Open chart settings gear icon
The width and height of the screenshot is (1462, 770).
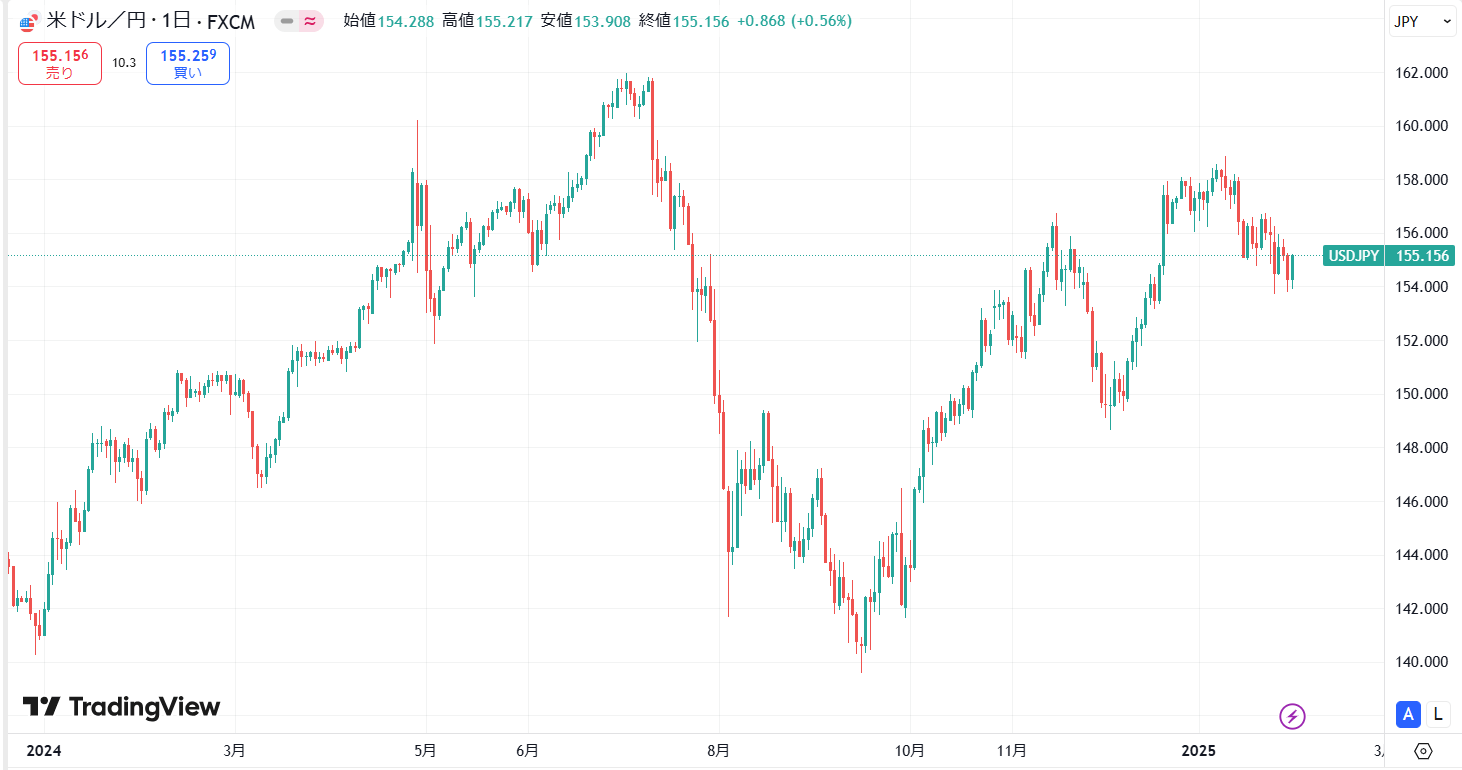[x=1424, y=751]
